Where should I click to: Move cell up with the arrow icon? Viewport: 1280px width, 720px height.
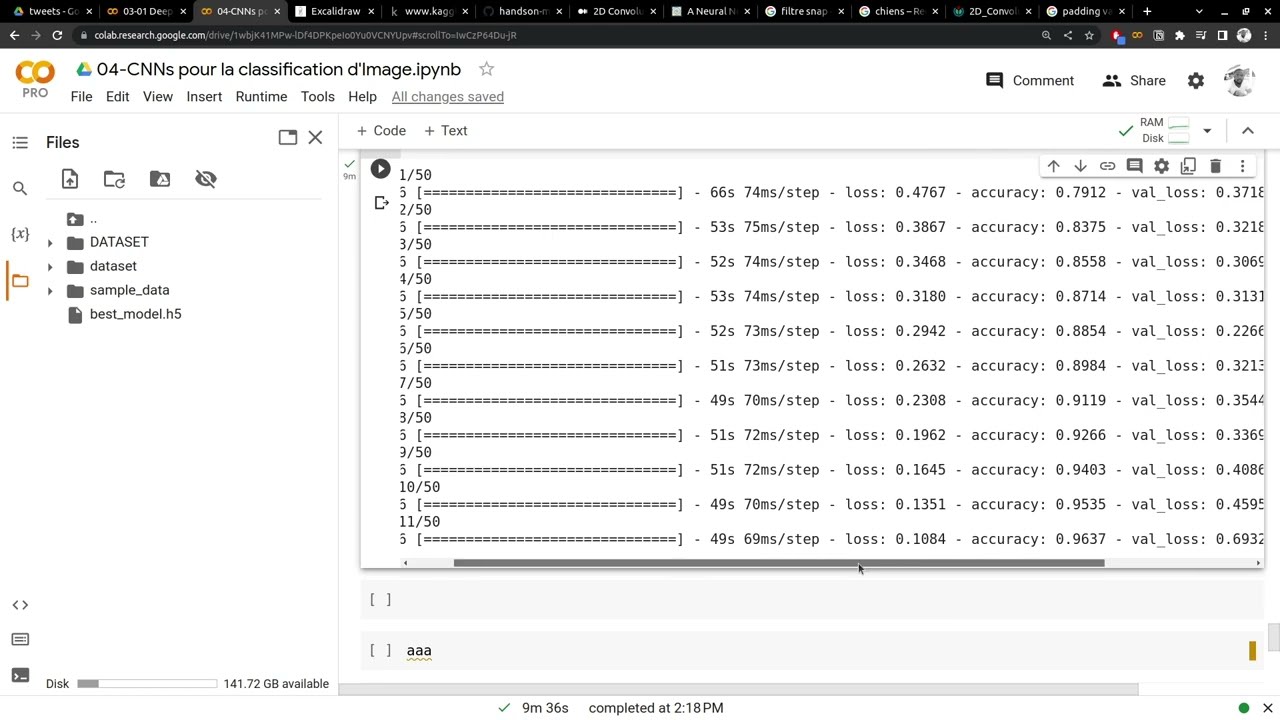1053,166
